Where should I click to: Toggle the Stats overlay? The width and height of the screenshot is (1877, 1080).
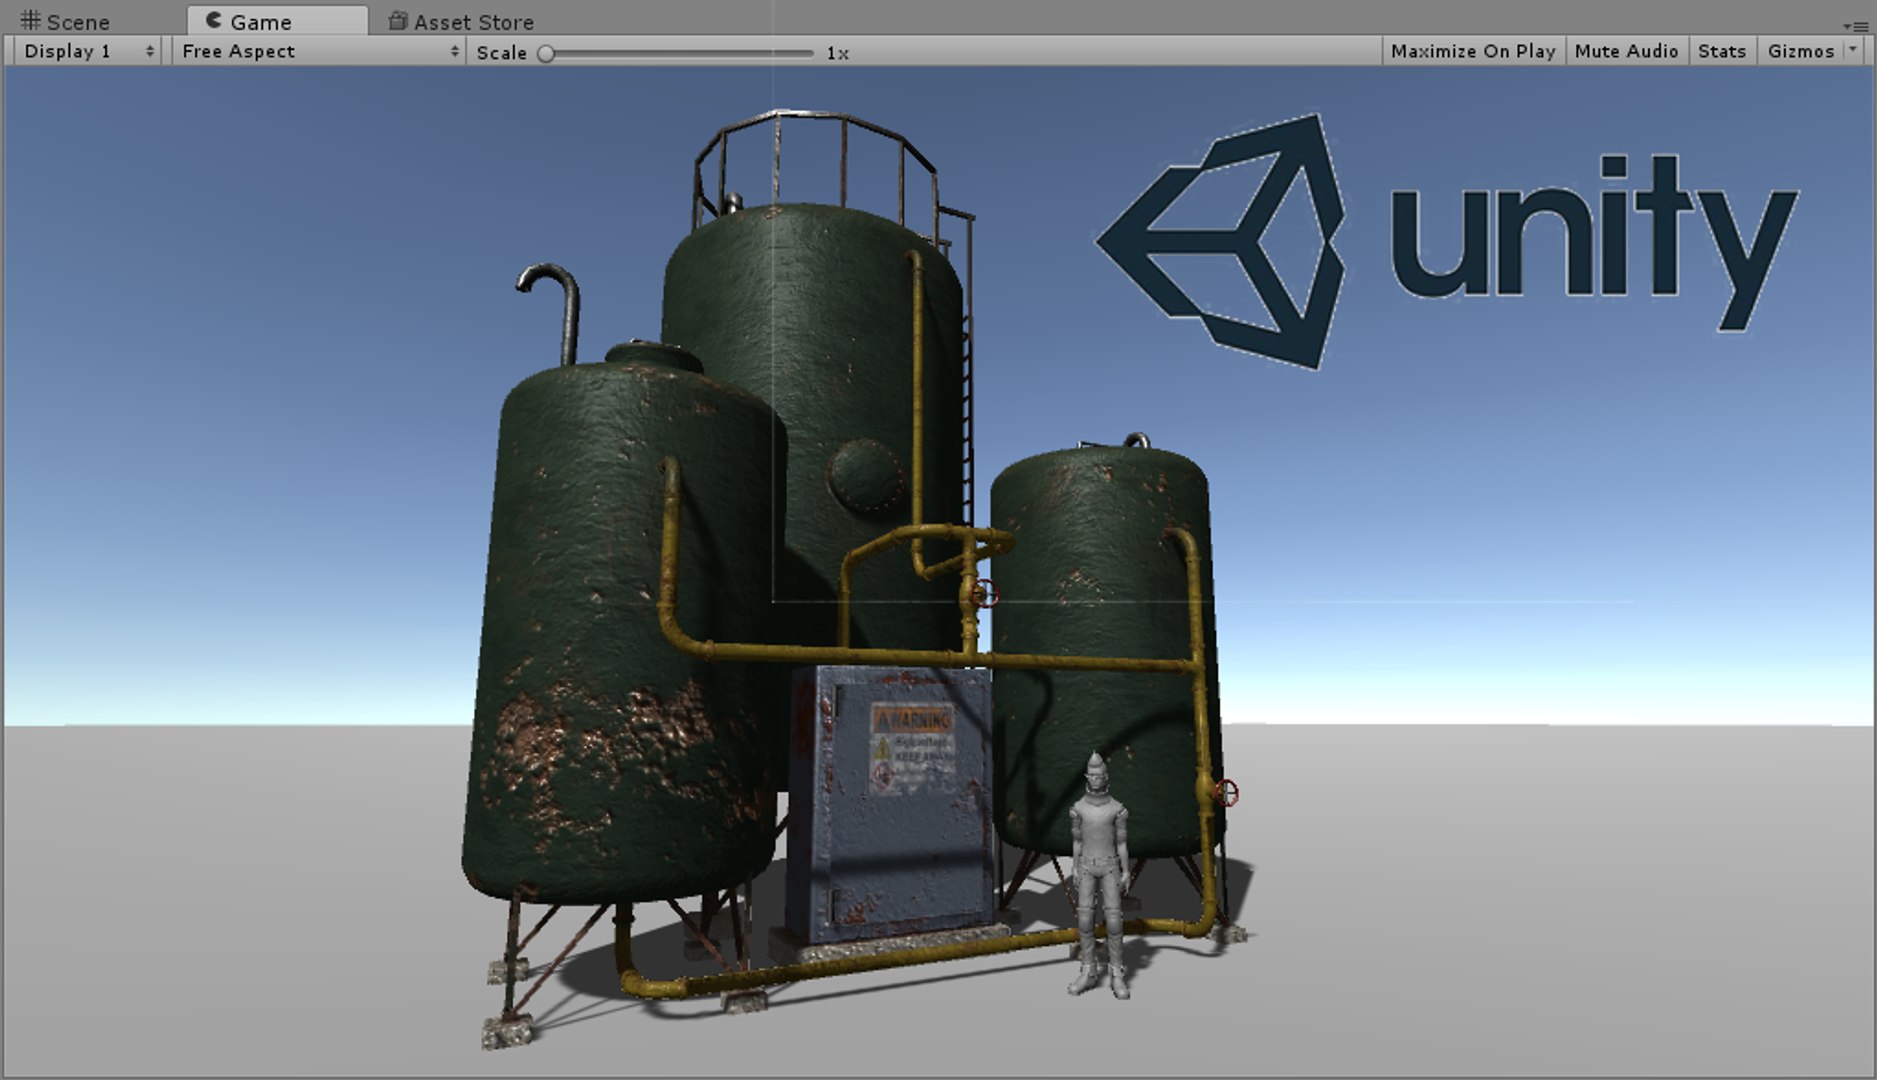pyautogui.click(x=1722, y=51)
